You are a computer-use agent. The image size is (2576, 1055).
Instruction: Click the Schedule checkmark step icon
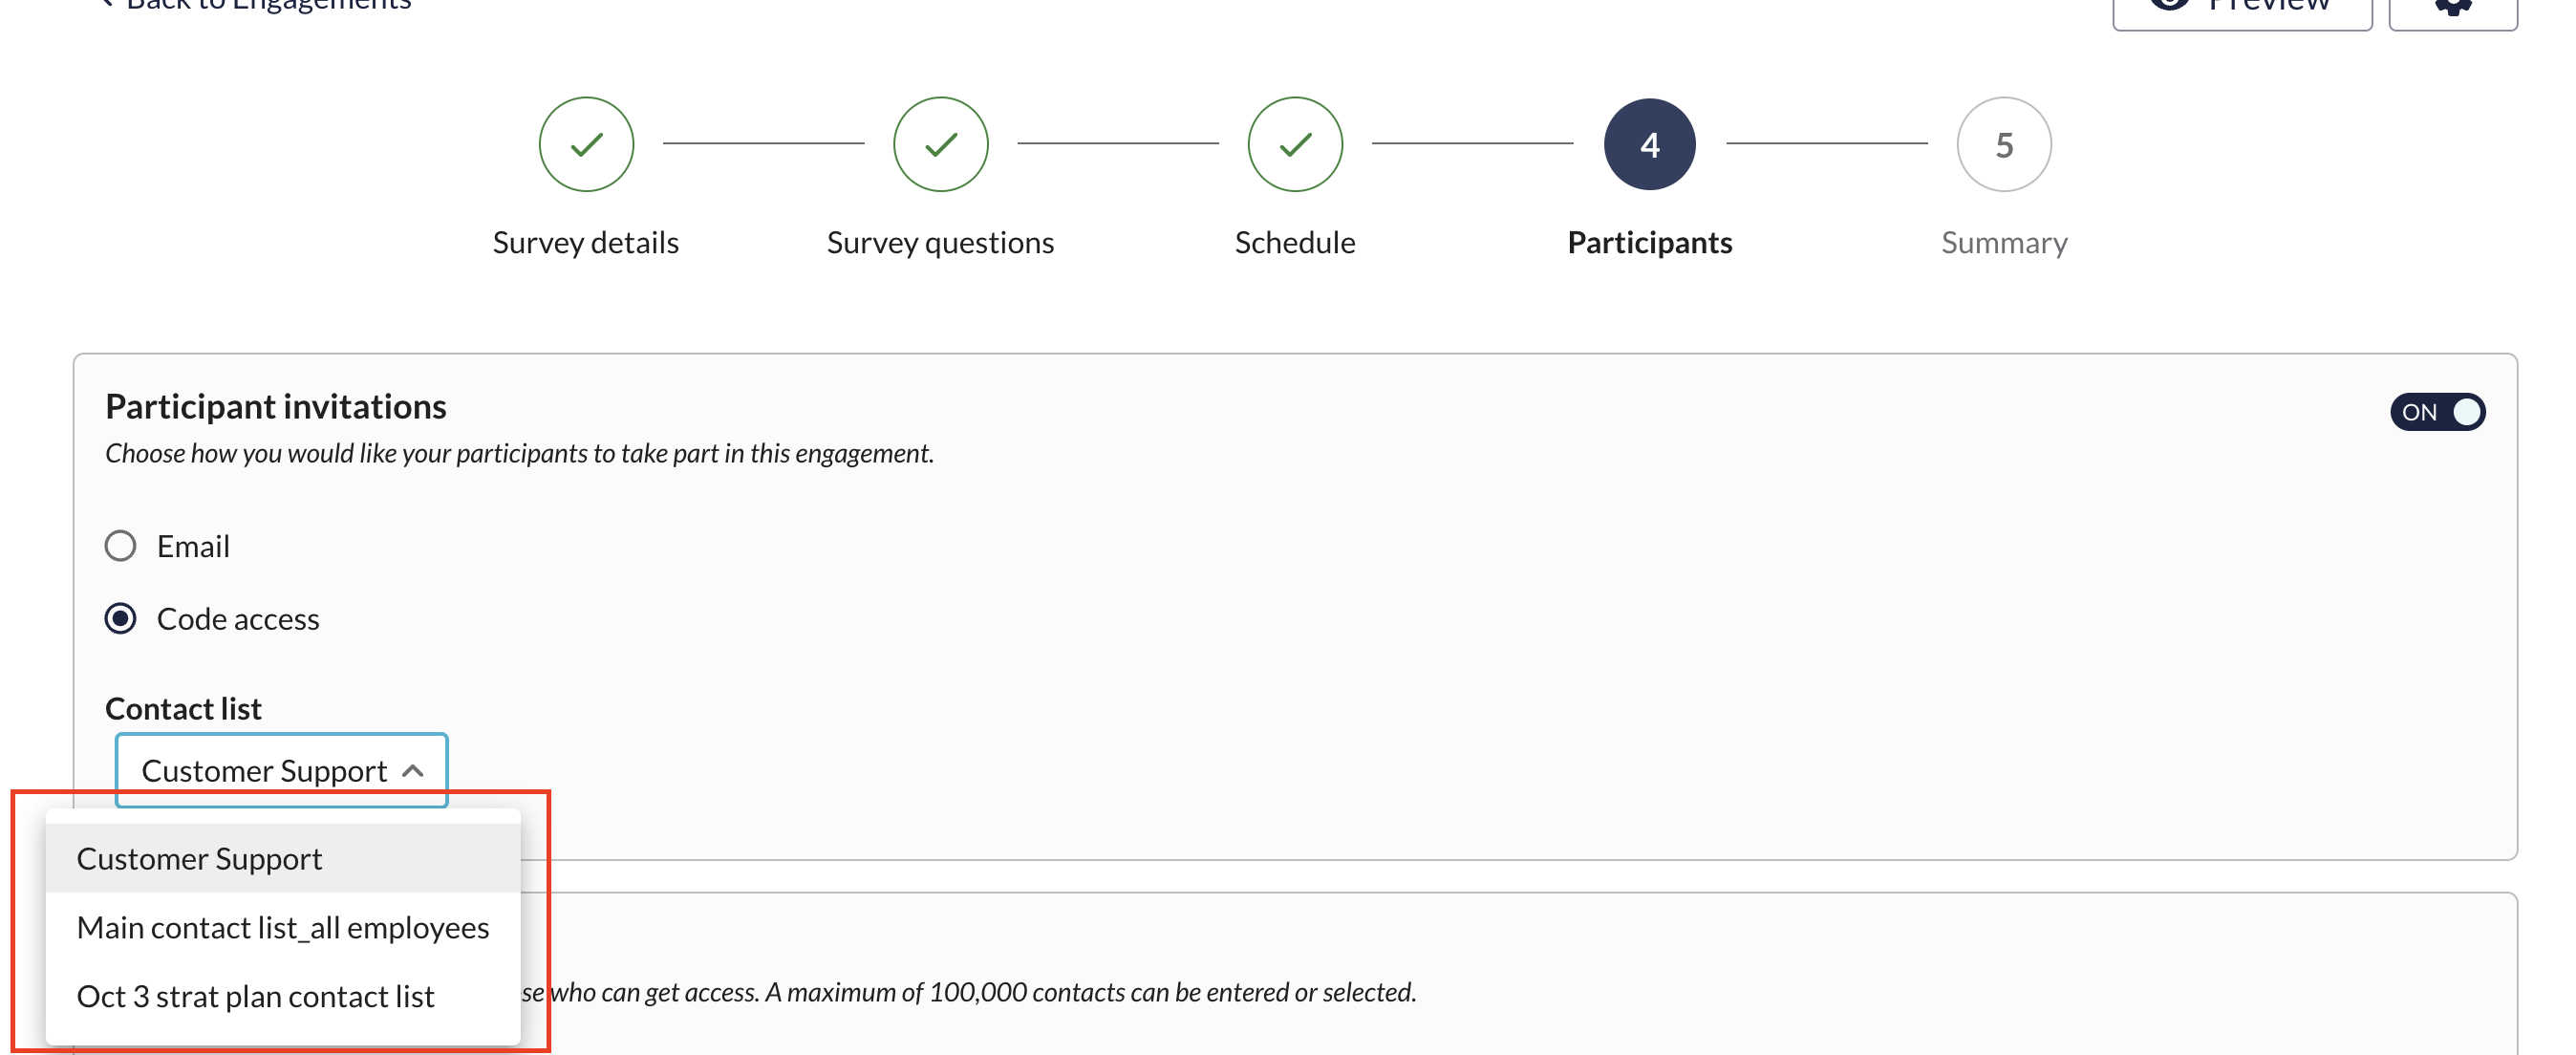[1294, 145]
